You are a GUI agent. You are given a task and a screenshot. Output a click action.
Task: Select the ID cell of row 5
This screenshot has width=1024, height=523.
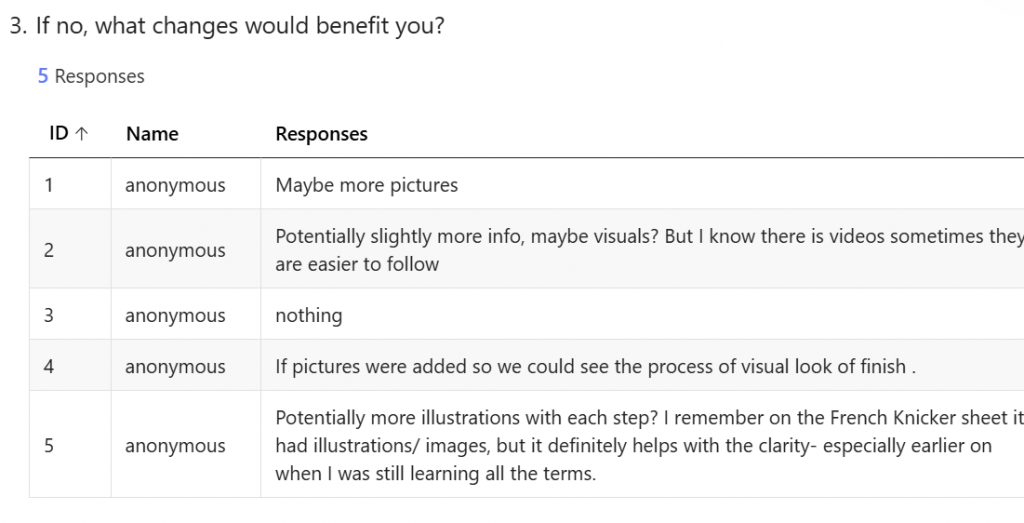click(x=49, y=445)
